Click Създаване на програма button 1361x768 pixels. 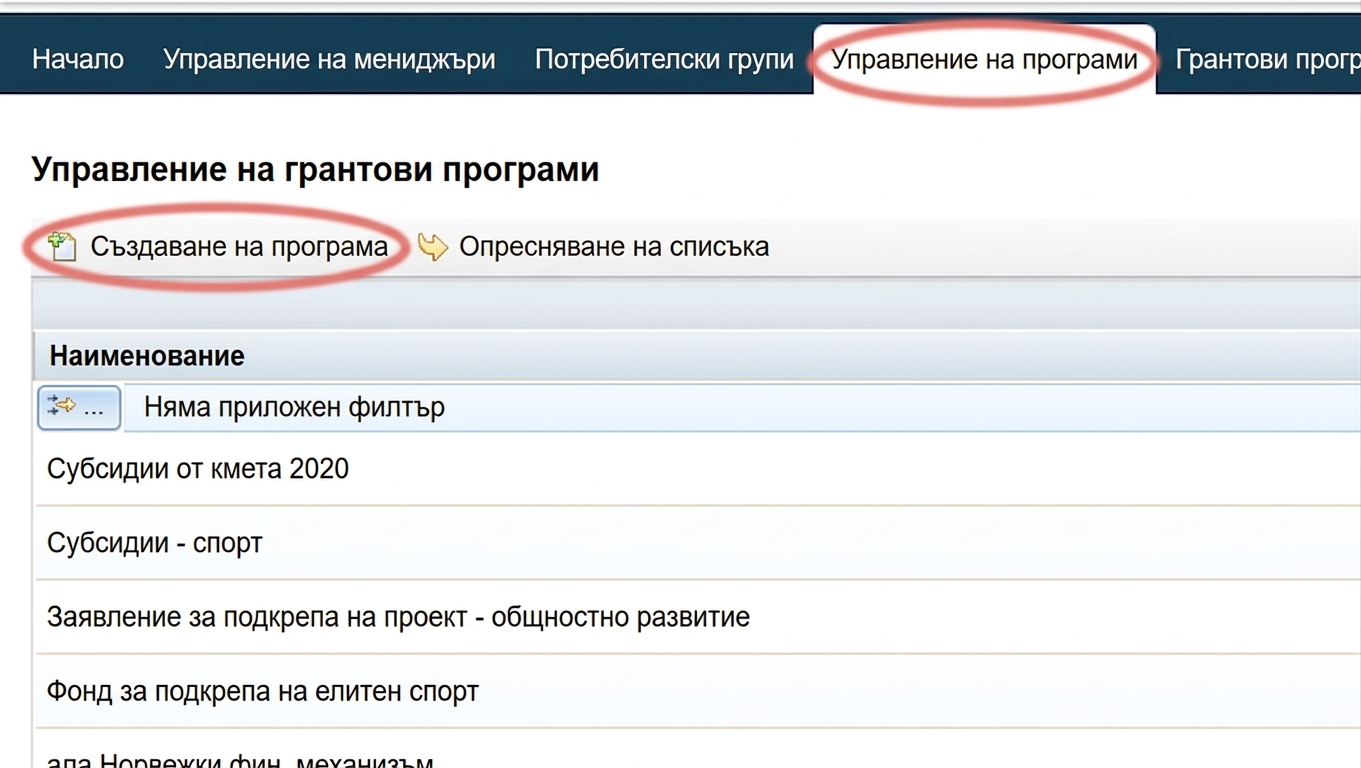[x=220, y=246]
